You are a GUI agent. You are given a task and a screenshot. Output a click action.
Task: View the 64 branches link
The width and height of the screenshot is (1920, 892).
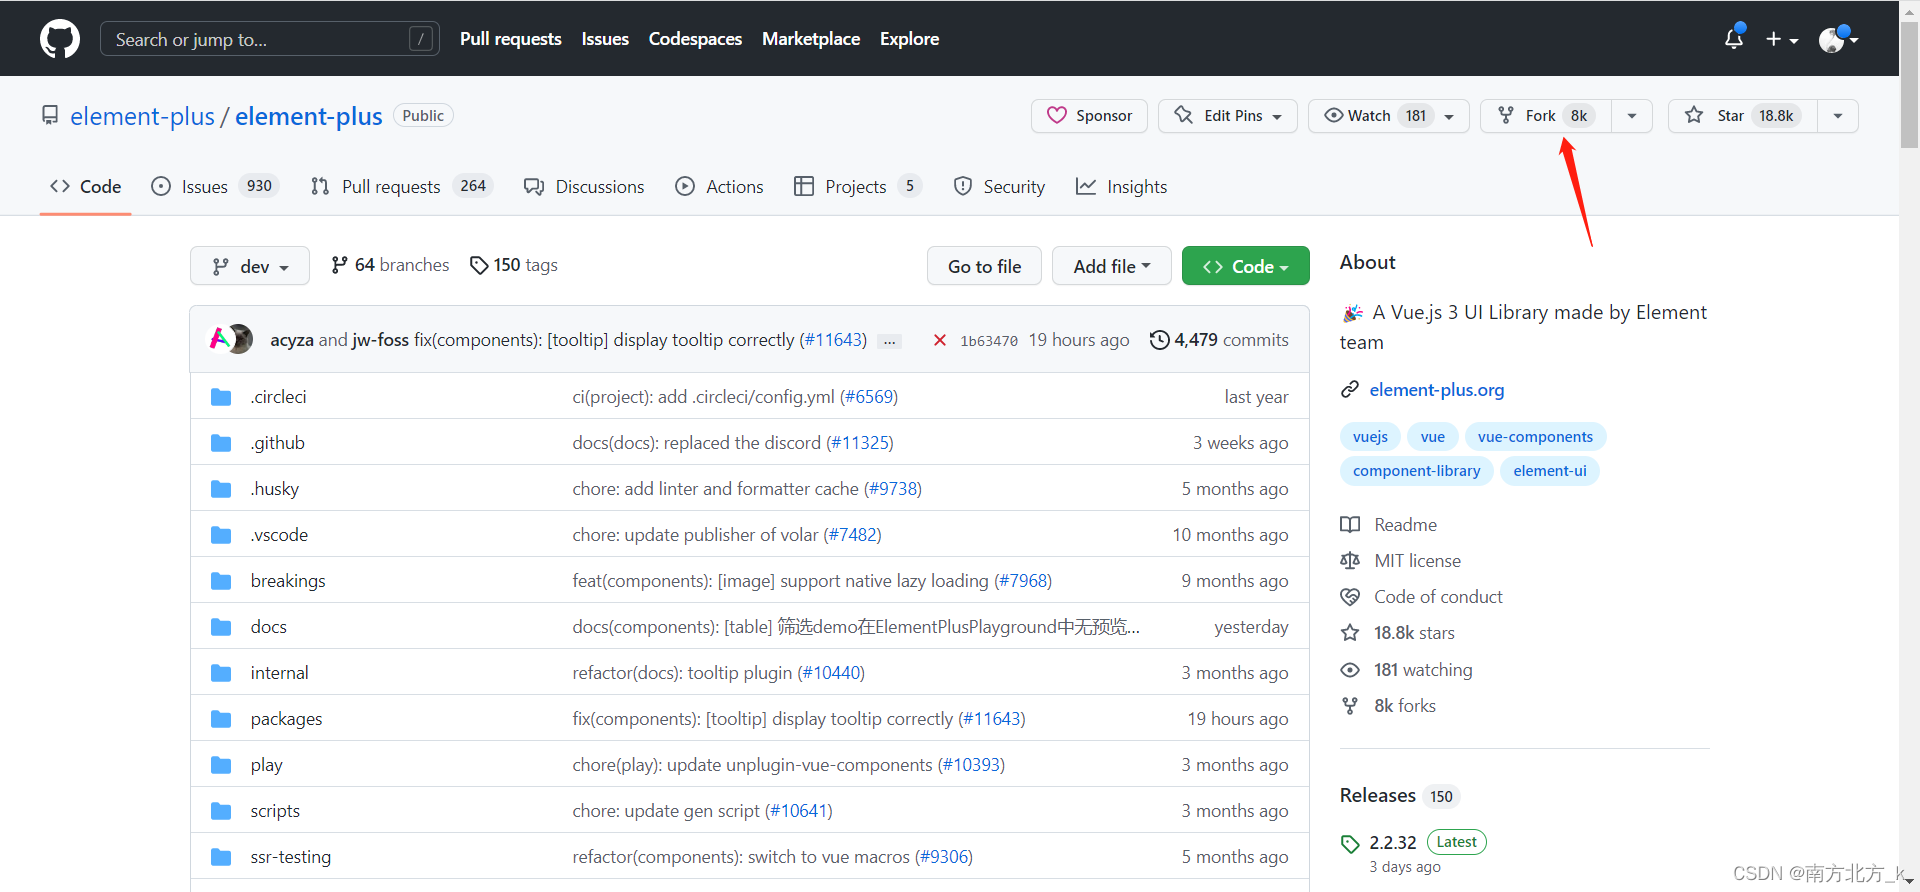390,265
